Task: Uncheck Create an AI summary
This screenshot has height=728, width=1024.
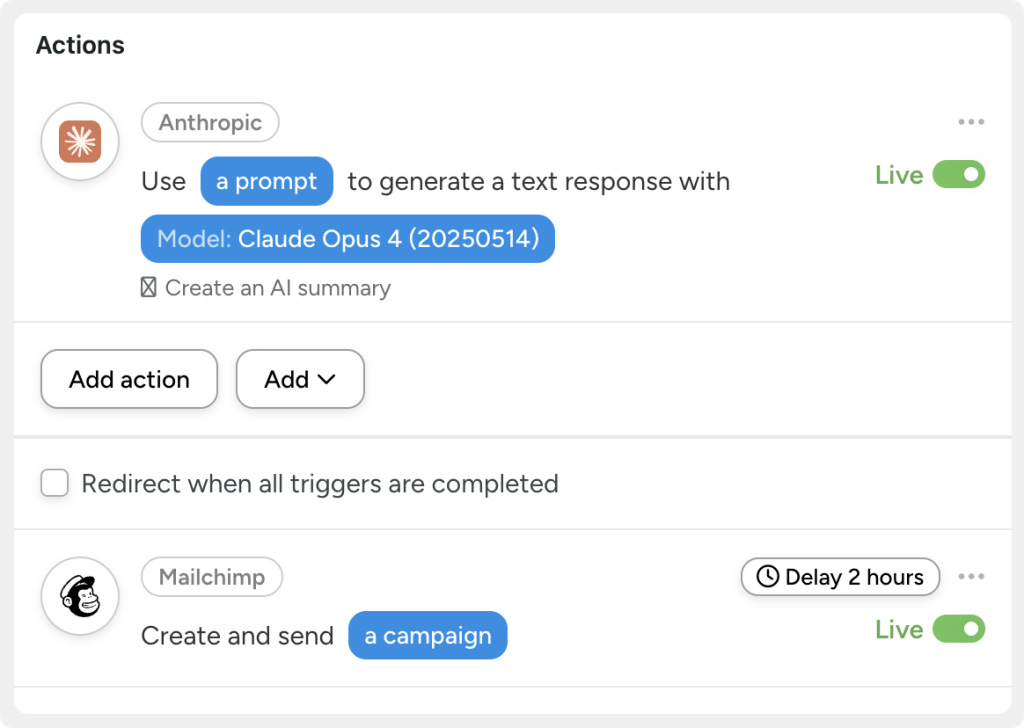Action: pyautogui.click(x=147, y=288)
